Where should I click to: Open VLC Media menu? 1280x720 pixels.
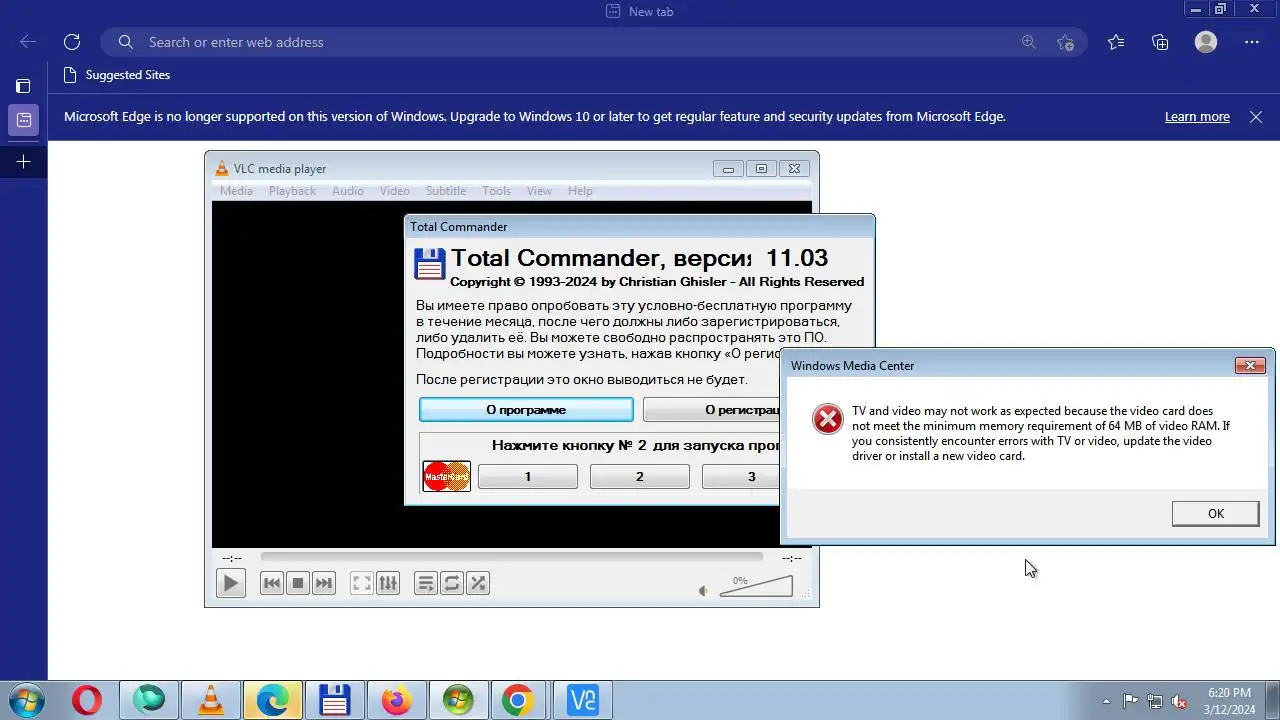pos(236,191)
